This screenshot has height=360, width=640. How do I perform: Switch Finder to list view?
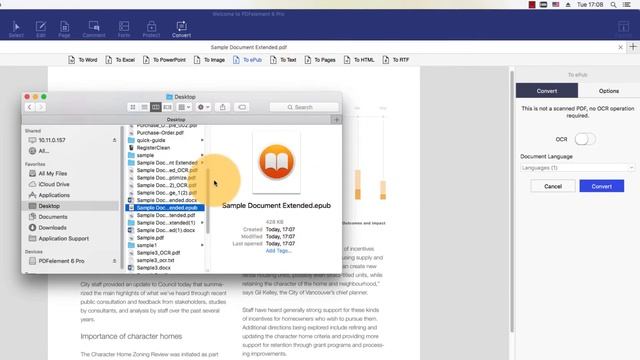144,107
